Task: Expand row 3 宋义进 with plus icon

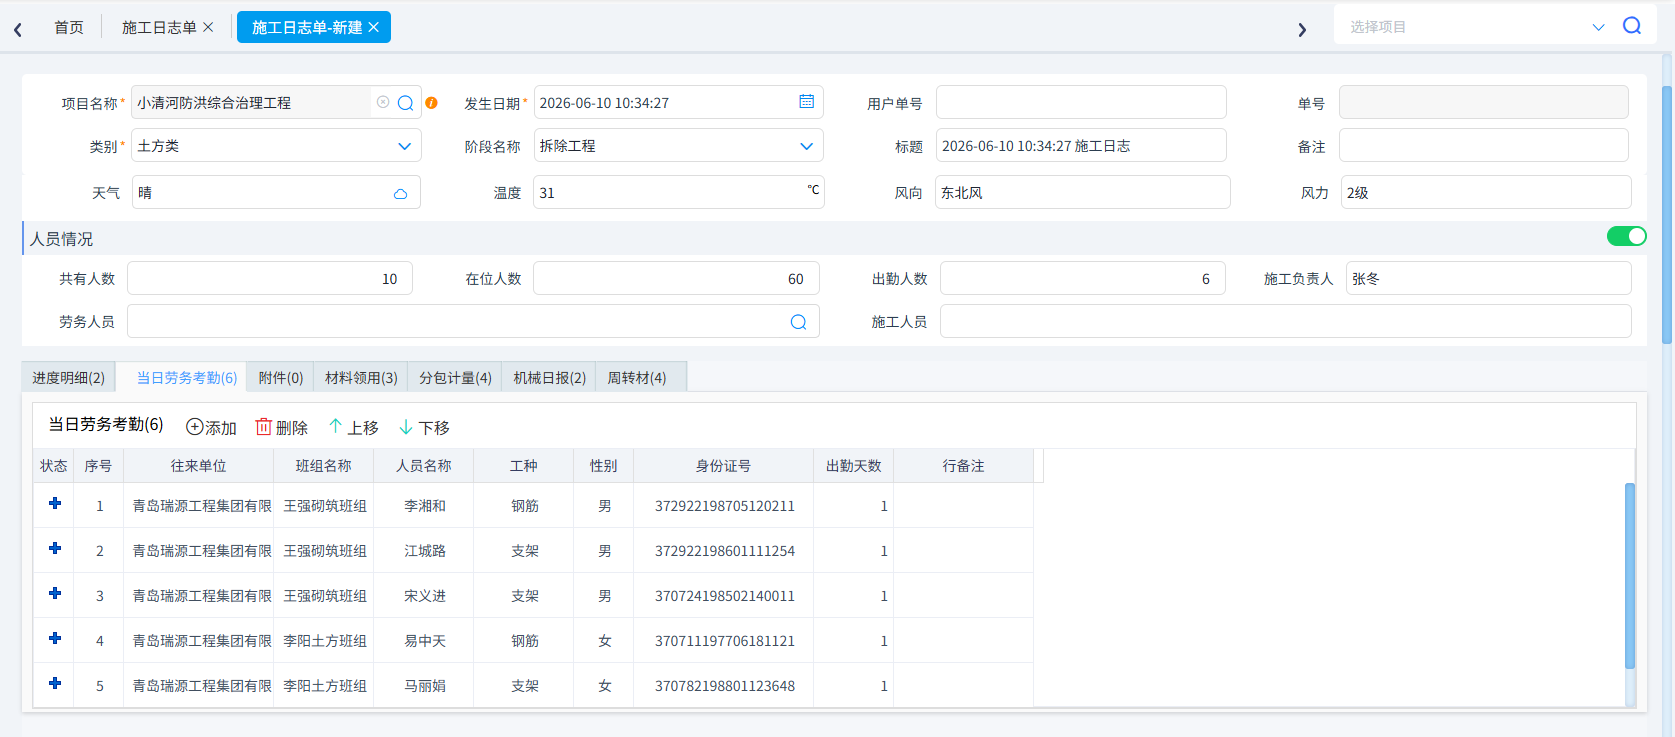Action: [55, 594]
